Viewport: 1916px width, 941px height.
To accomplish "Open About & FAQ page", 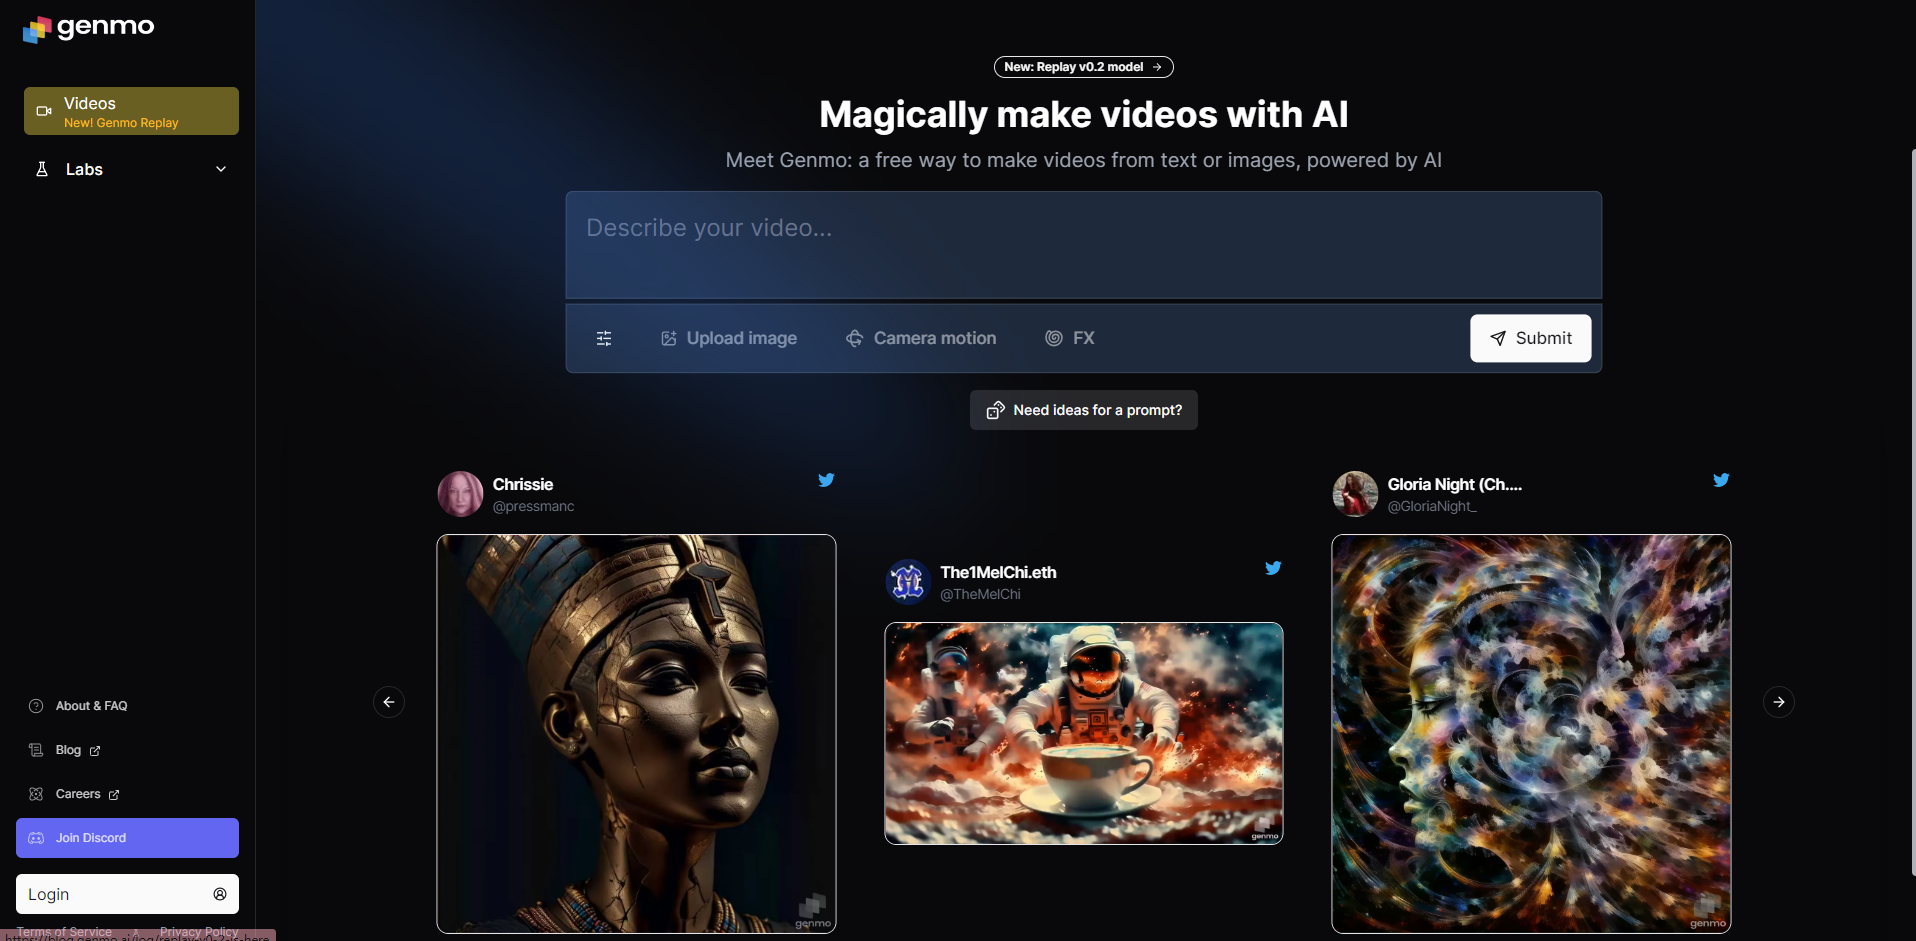I will [91, 706].
